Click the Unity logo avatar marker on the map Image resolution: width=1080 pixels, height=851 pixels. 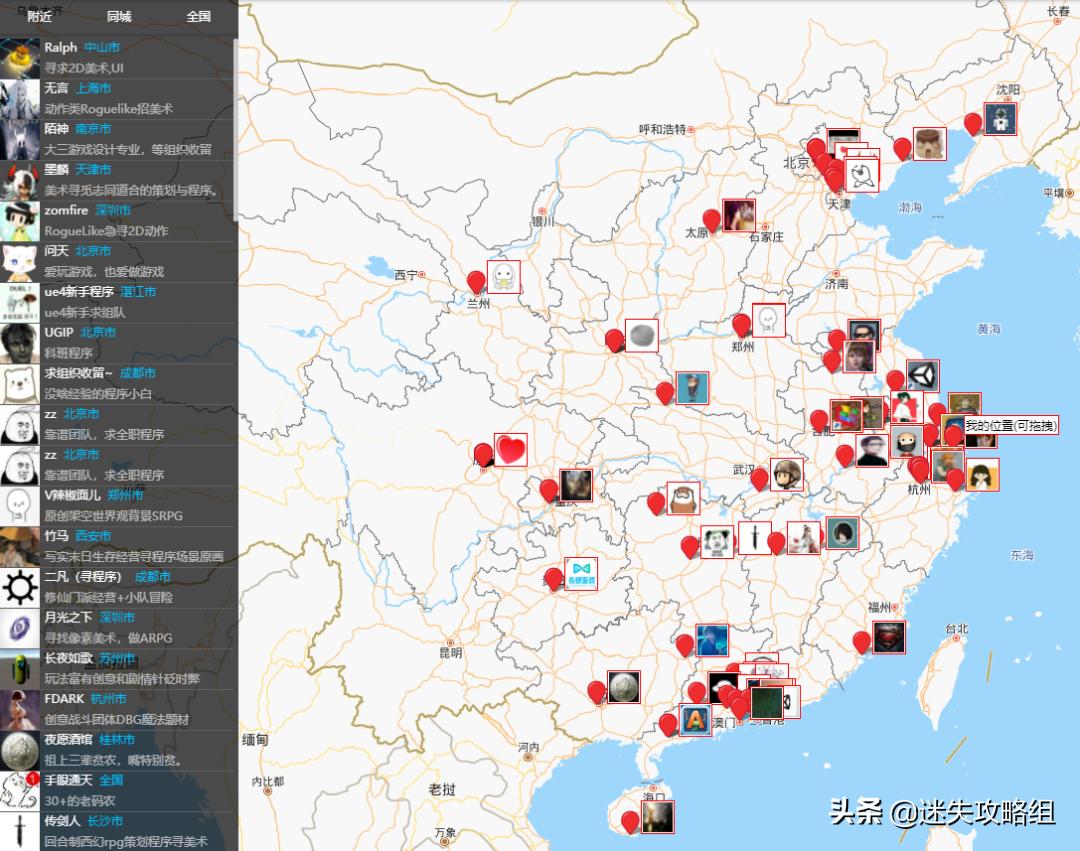(923, 377)
